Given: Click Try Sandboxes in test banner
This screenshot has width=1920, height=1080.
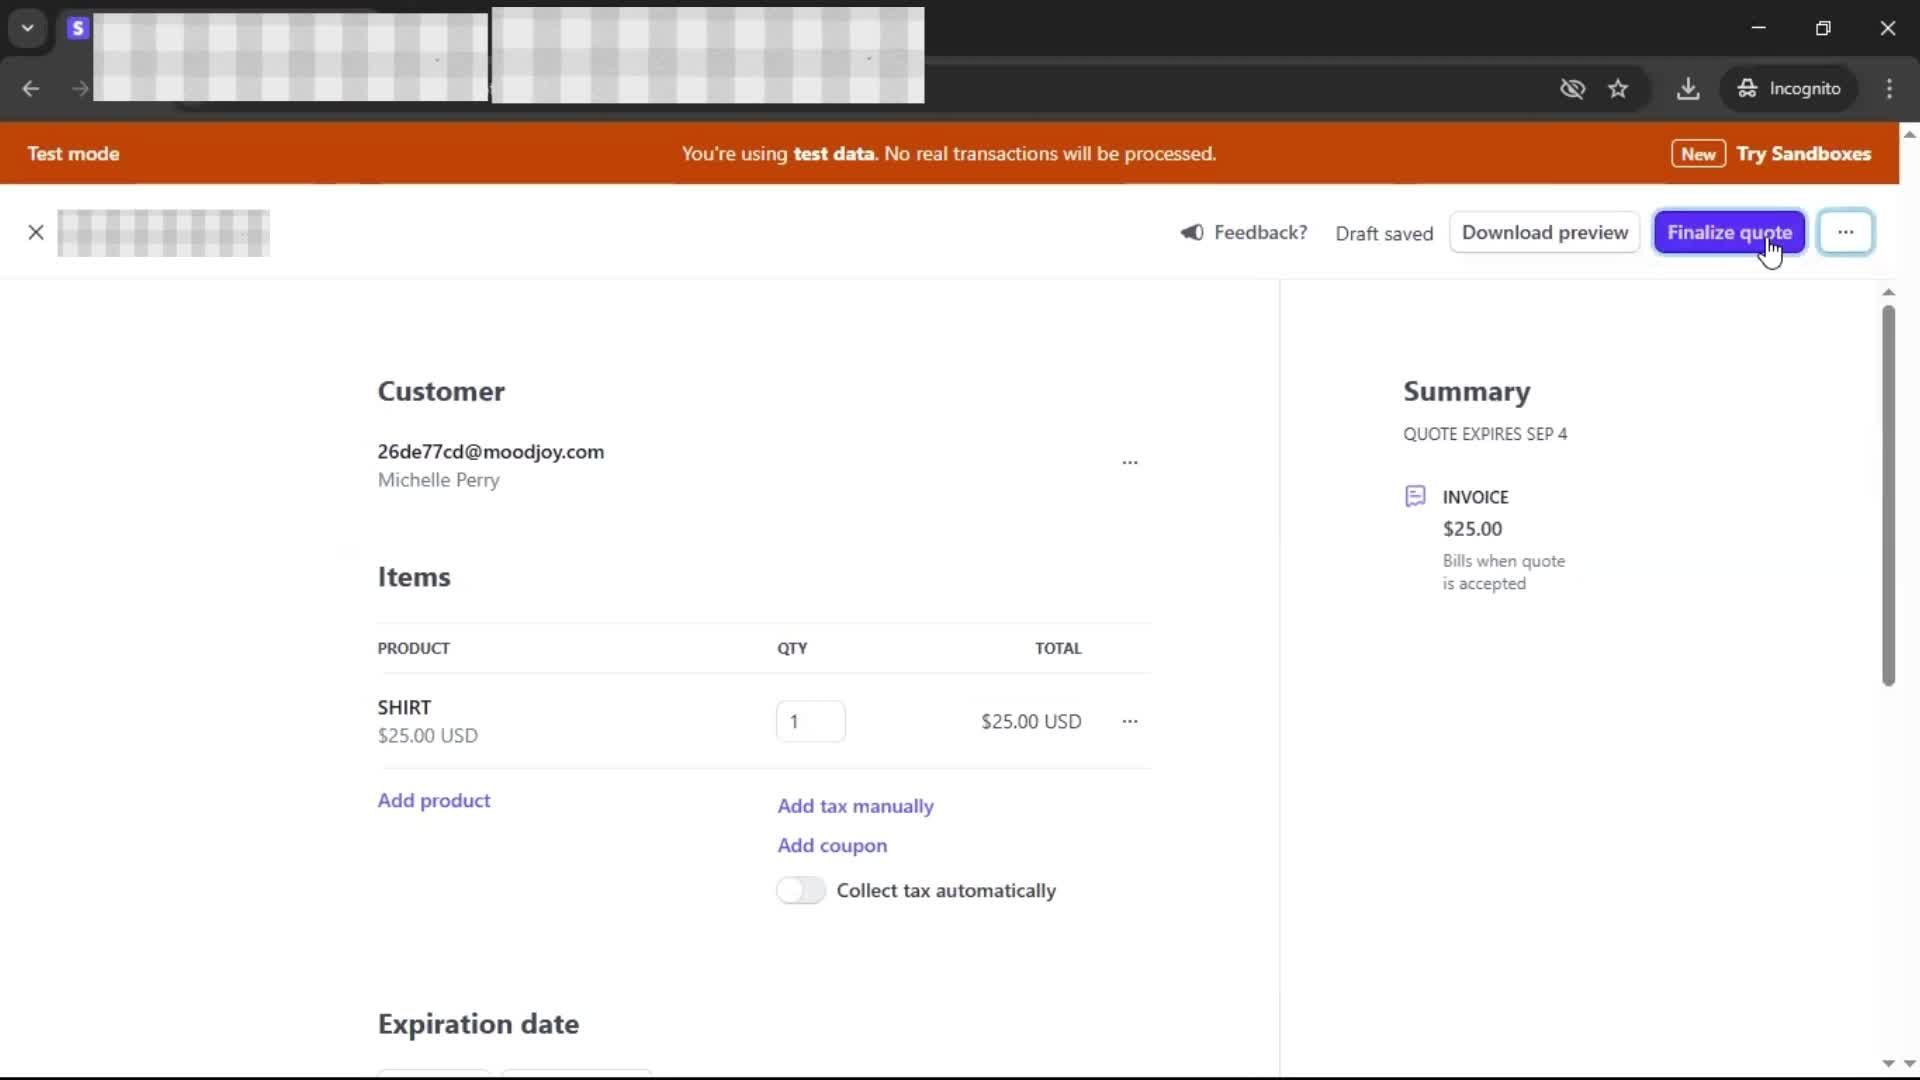Looking at the screenshot, I should 1803,154.
